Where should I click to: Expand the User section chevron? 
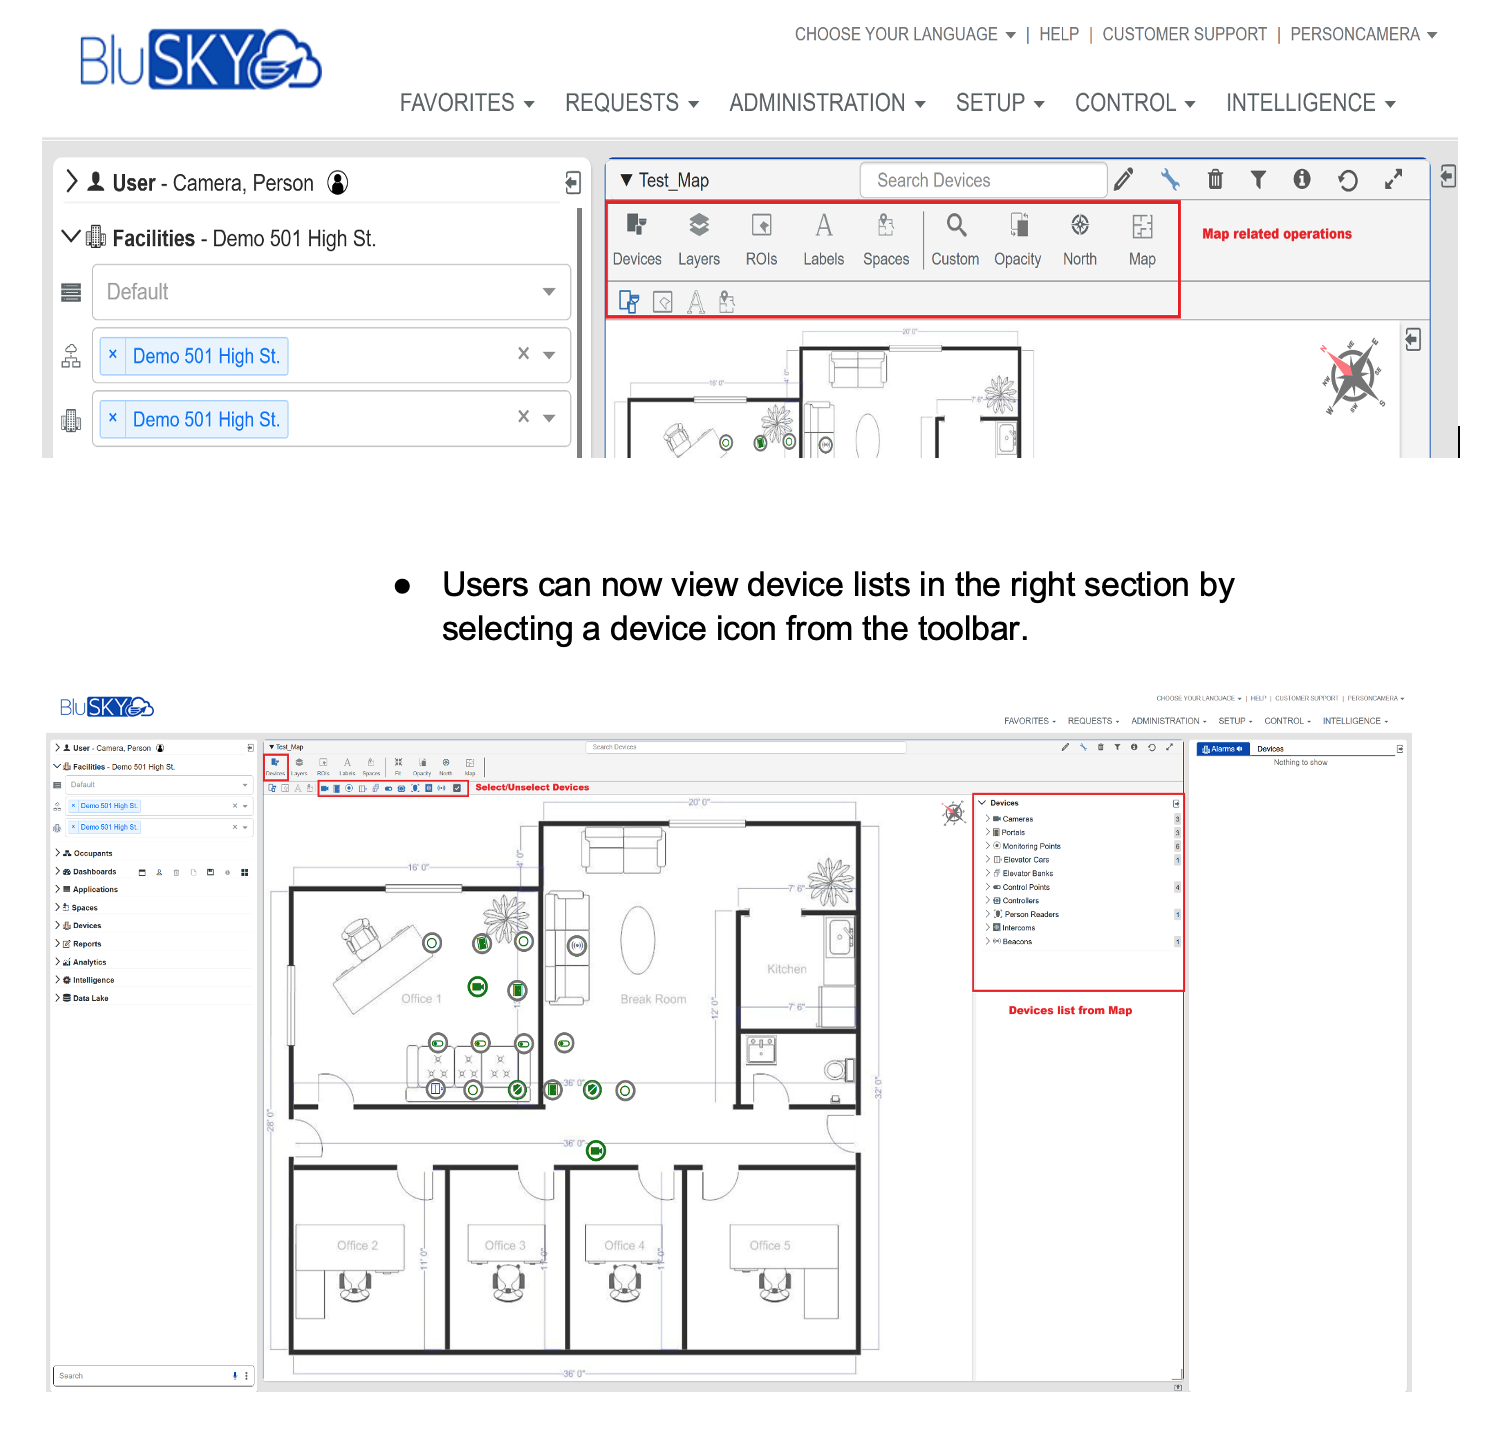coord(71,182)
